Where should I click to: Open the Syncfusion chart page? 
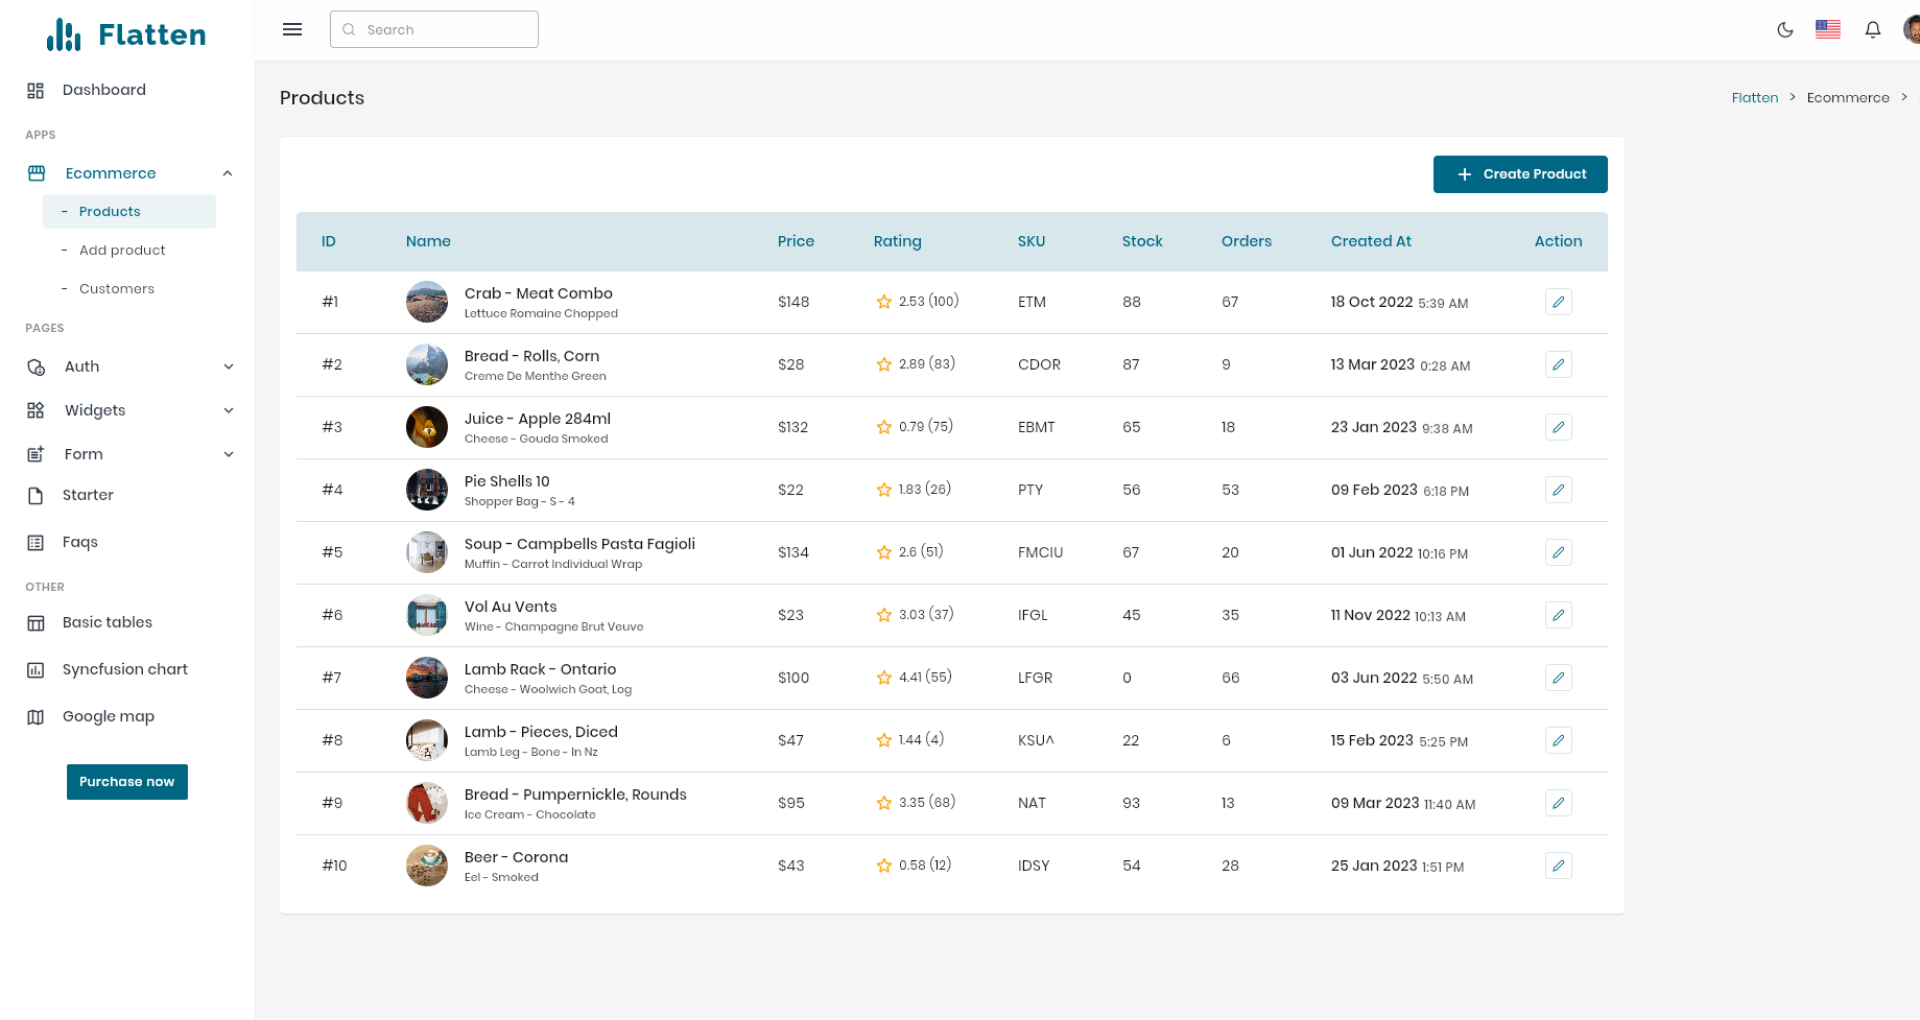(x=124, y=669)
